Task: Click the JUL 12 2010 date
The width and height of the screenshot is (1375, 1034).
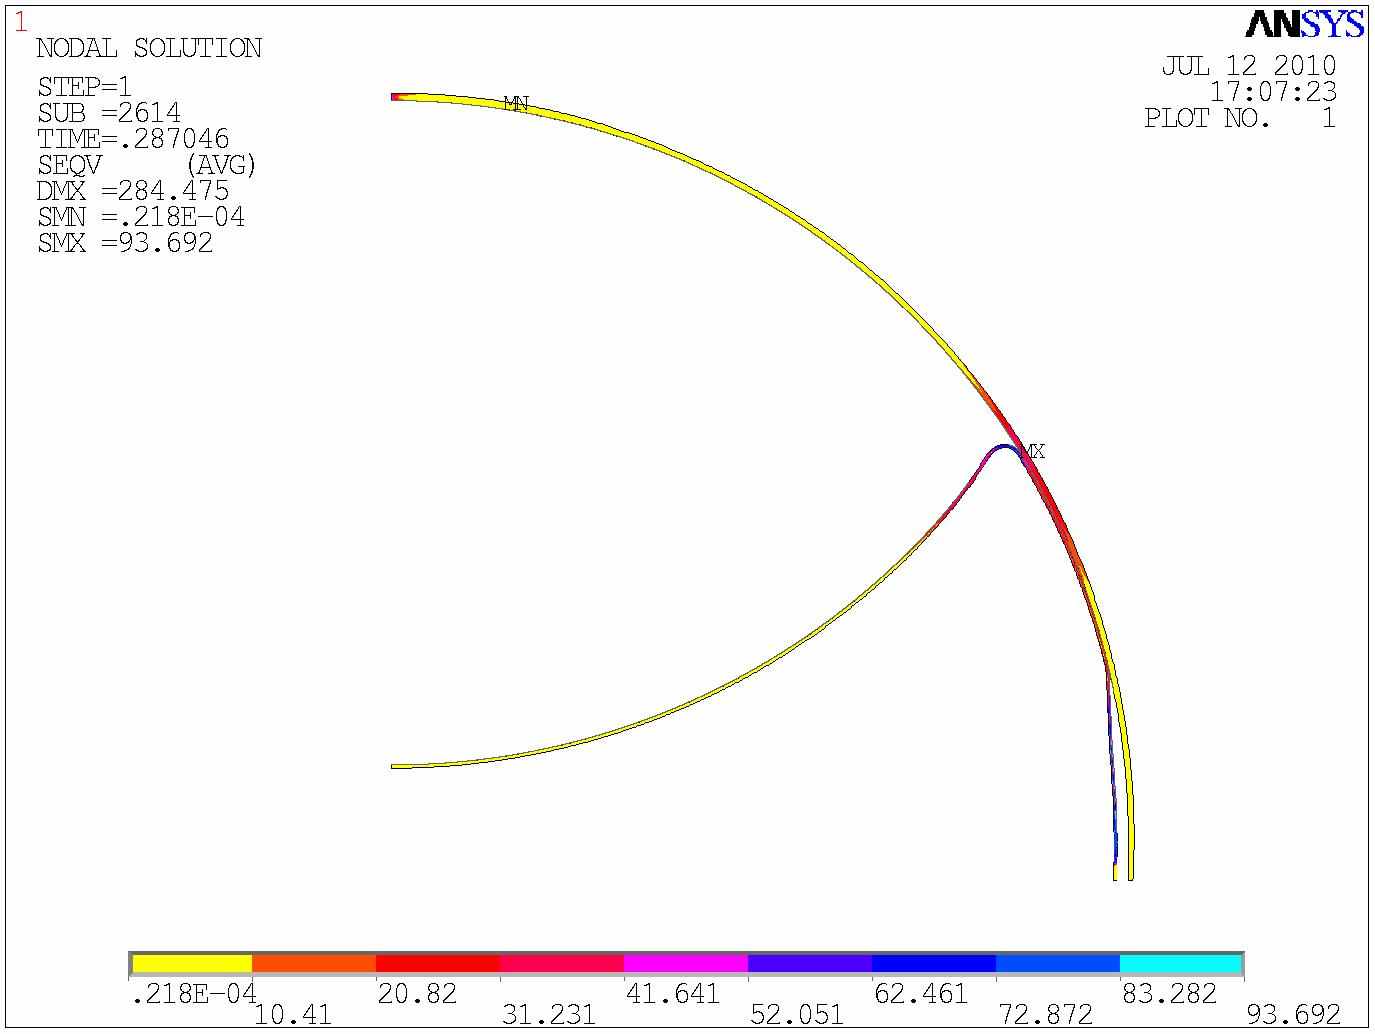Action: coord(1248,66)
